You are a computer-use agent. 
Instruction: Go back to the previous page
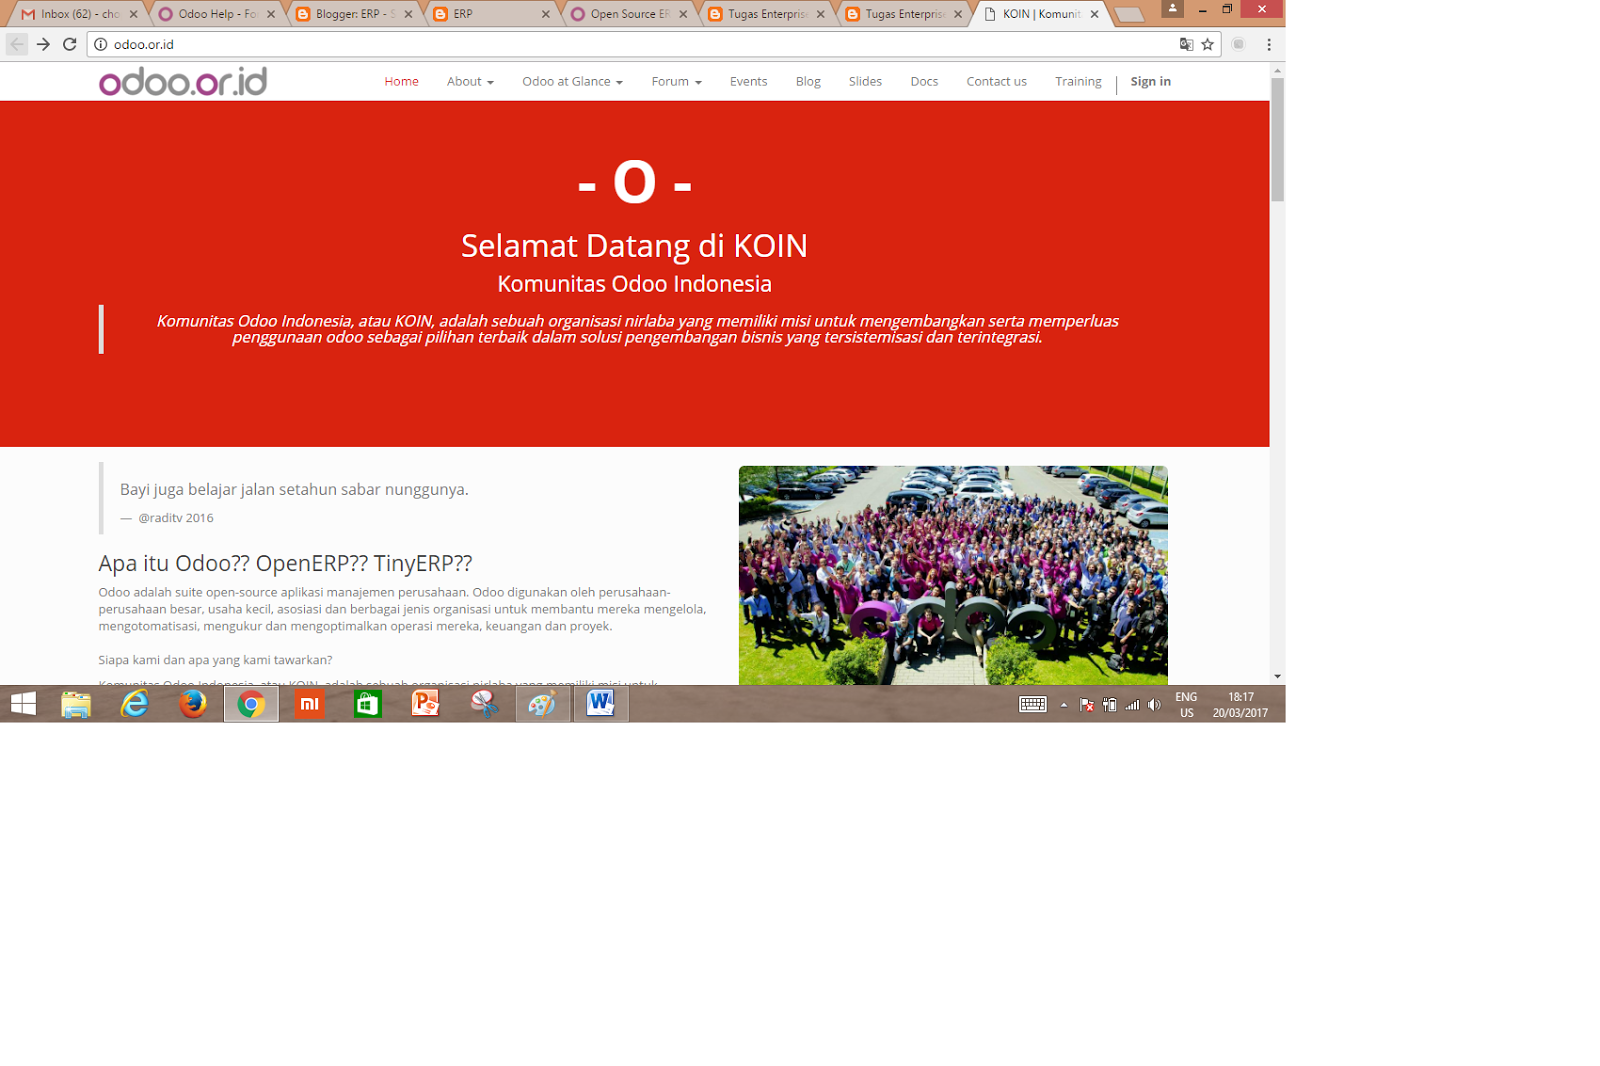(17, 44)
